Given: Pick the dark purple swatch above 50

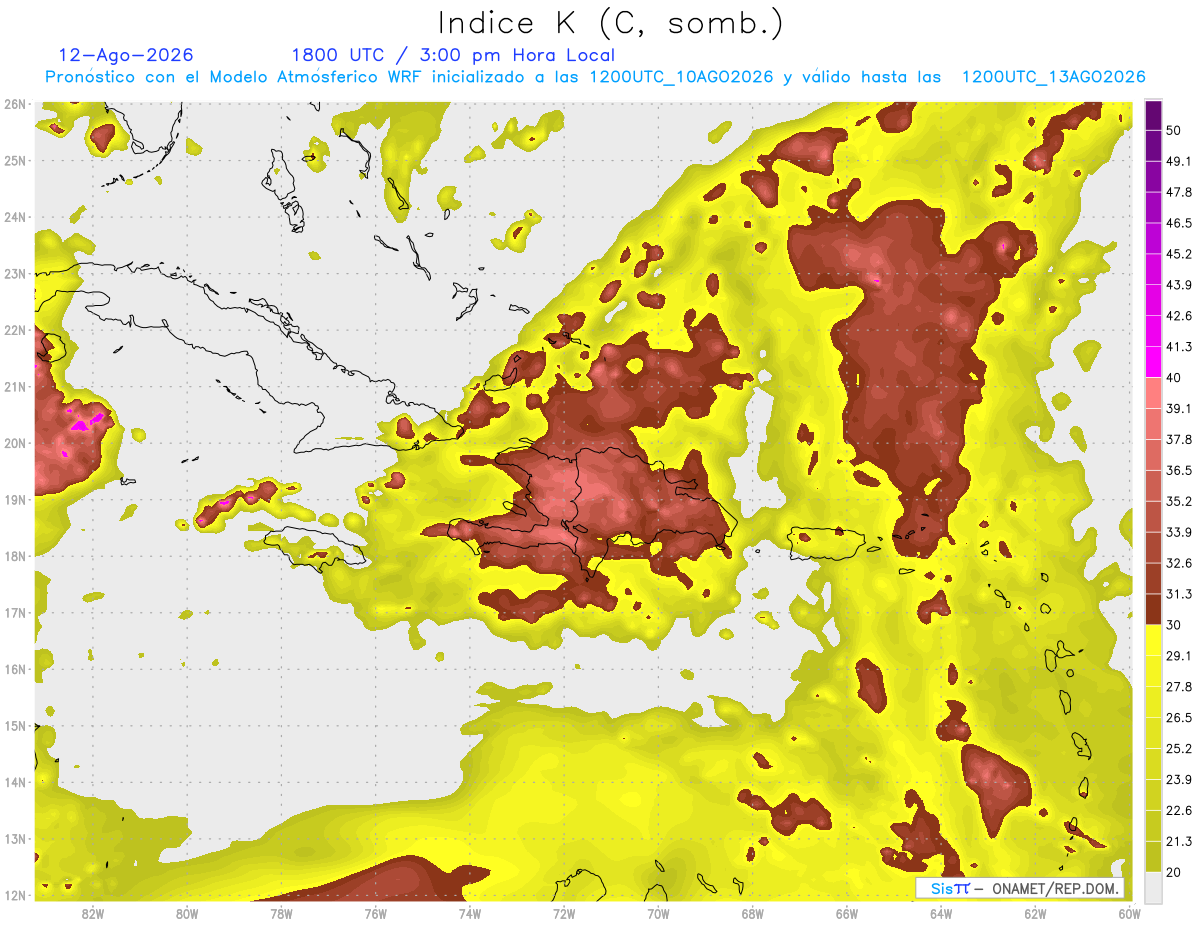Looking at the screenshot, I should coord(1153,115).
